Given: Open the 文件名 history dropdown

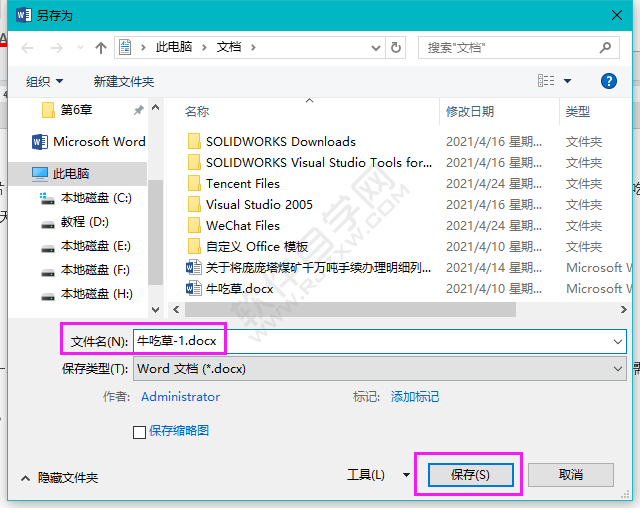Looking at the screenshot, I should (x=618, y=342).
